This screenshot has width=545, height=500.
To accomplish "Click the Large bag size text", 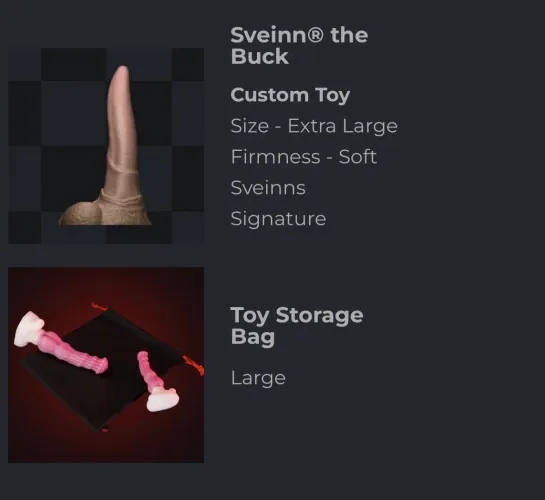I will pos(258,378).
